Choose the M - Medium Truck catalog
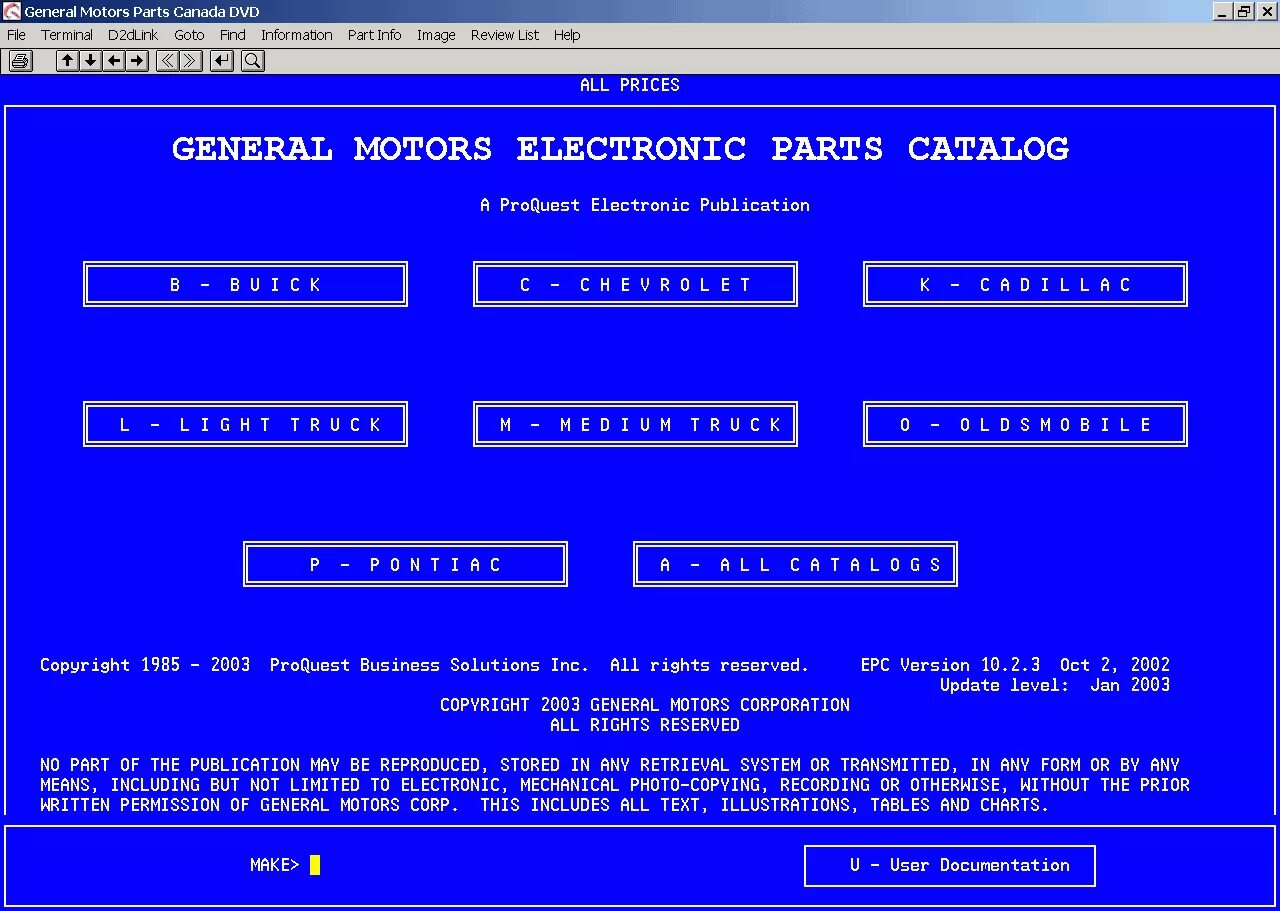 (635, 424)
